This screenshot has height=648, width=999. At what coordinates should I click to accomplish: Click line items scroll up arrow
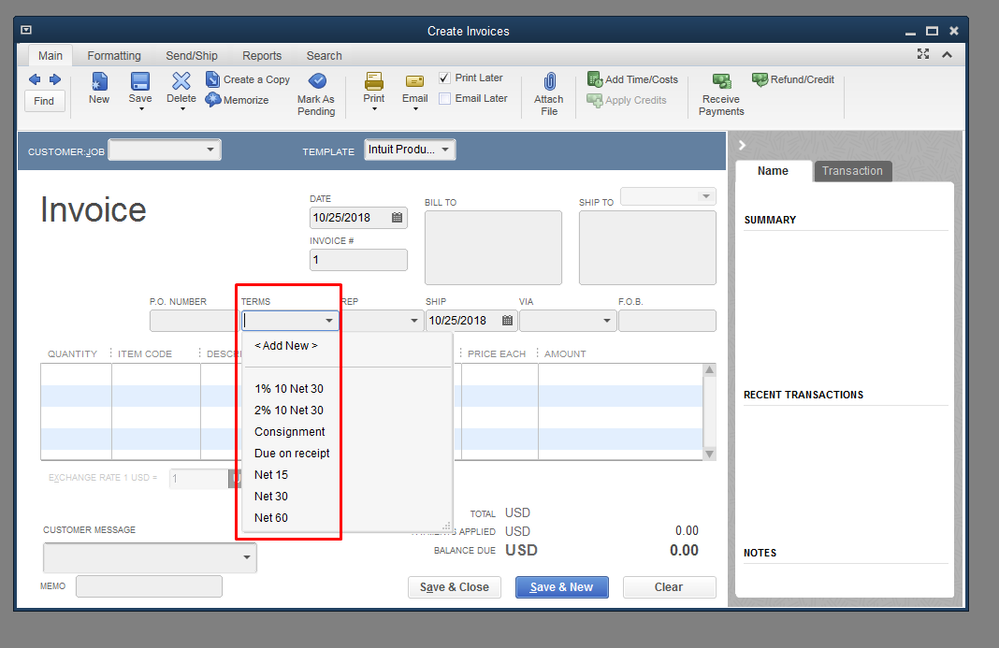tap(709, 370)
